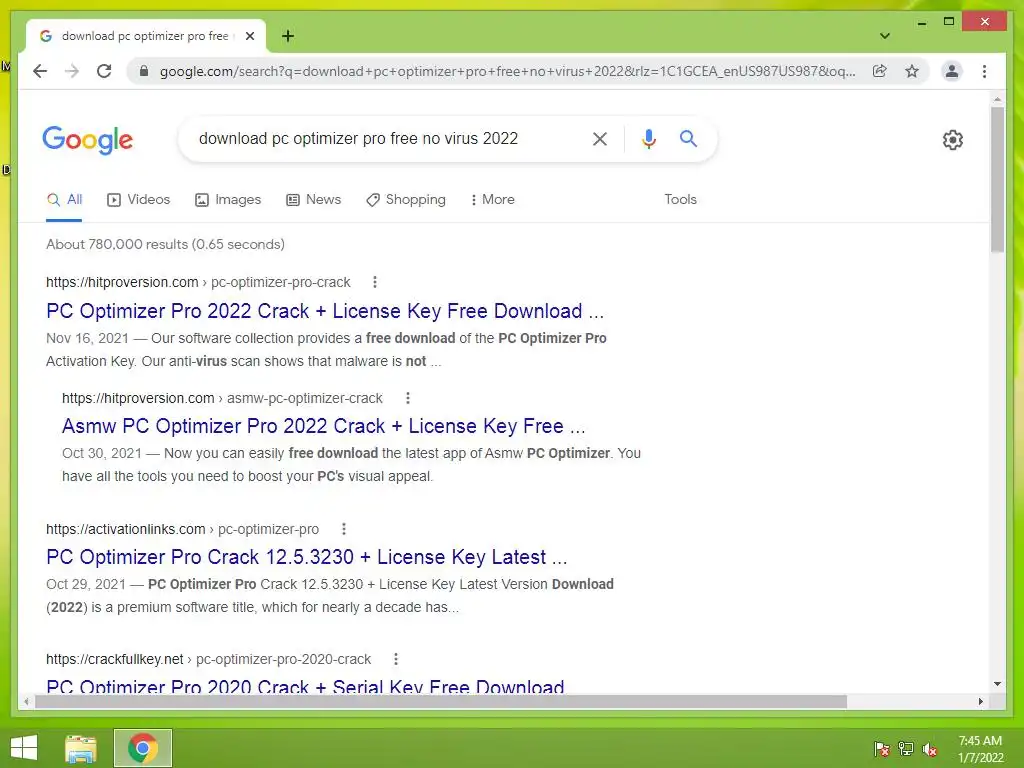Clear the search box with X
Image resolution: width=1024 pixels, height=768 pixels.
(600, 138)
